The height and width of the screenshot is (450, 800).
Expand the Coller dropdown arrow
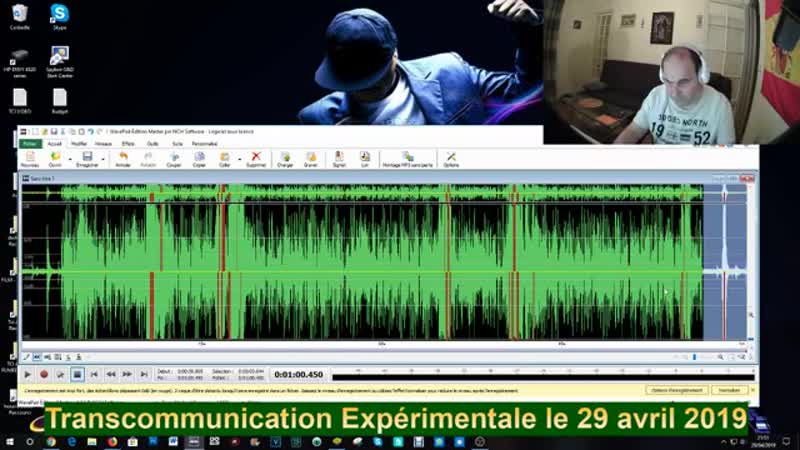[x=238, y=156]
